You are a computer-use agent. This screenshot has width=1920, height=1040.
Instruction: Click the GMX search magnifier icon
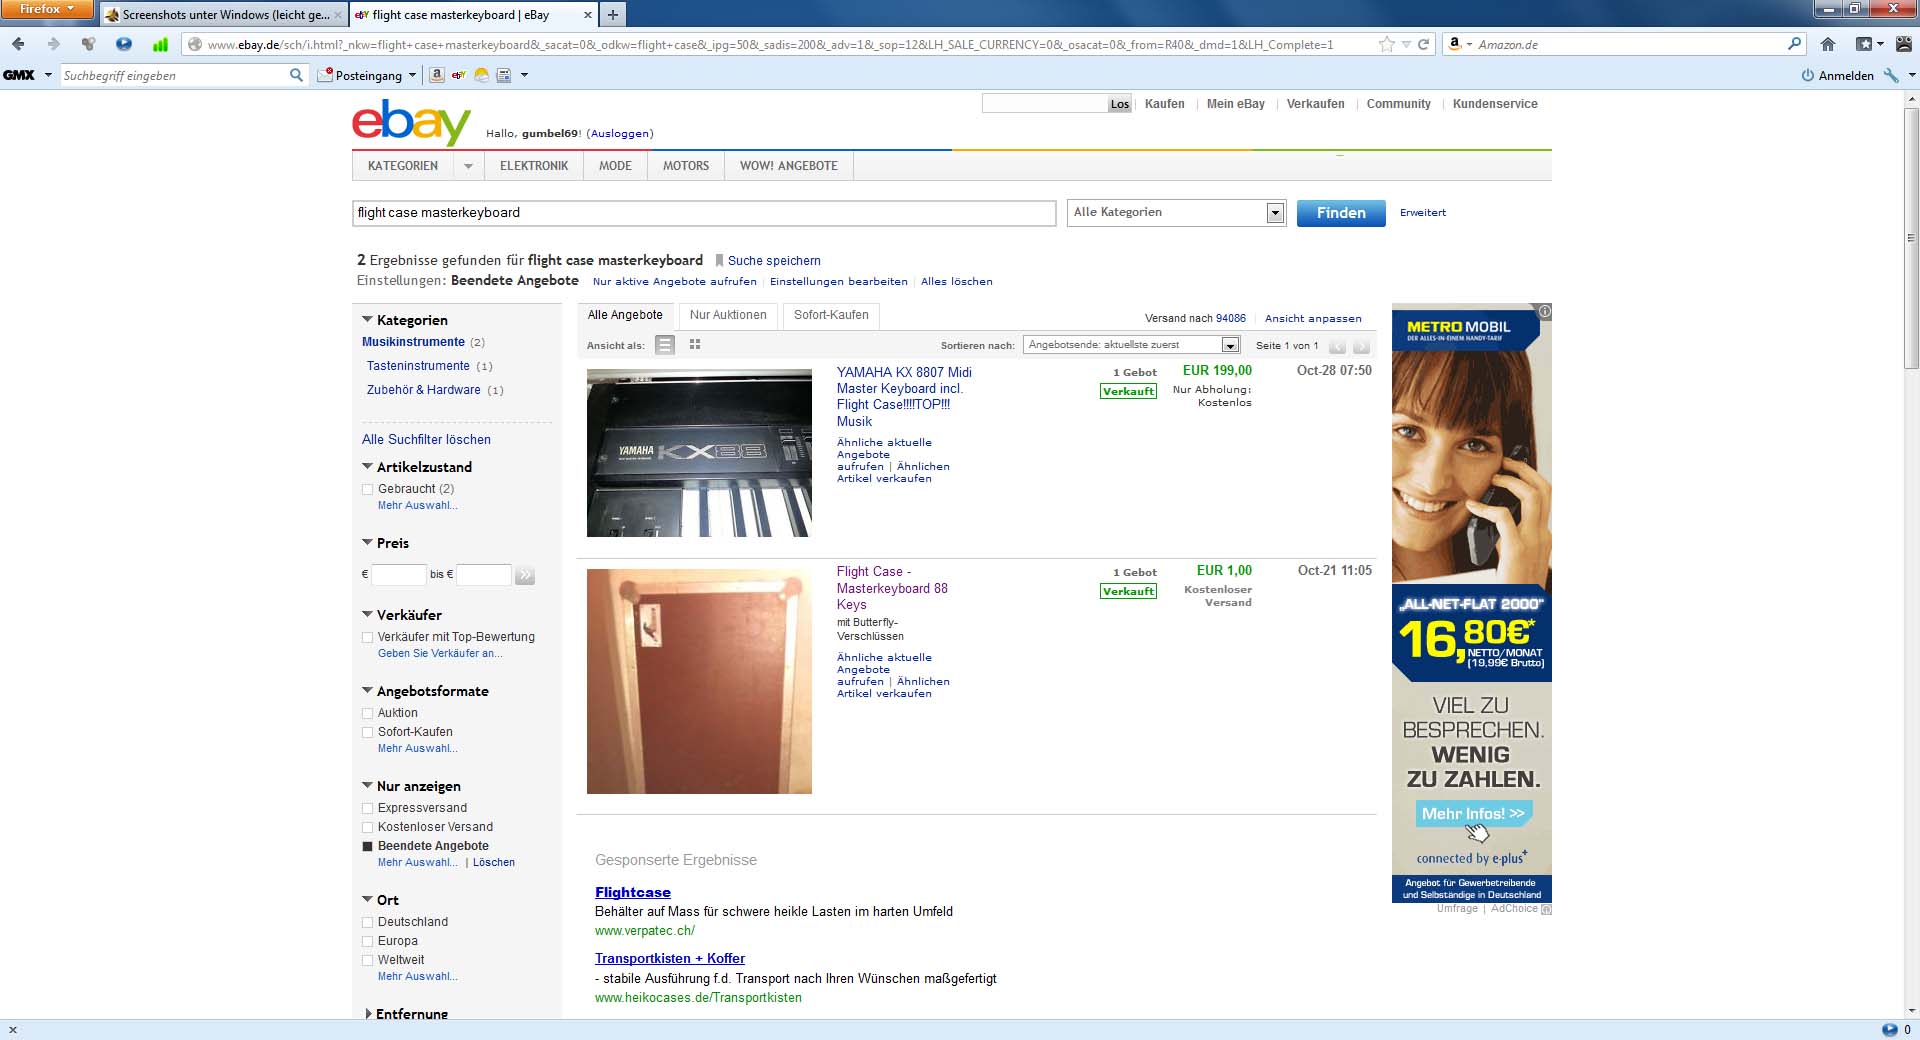(x=296, y=75)
